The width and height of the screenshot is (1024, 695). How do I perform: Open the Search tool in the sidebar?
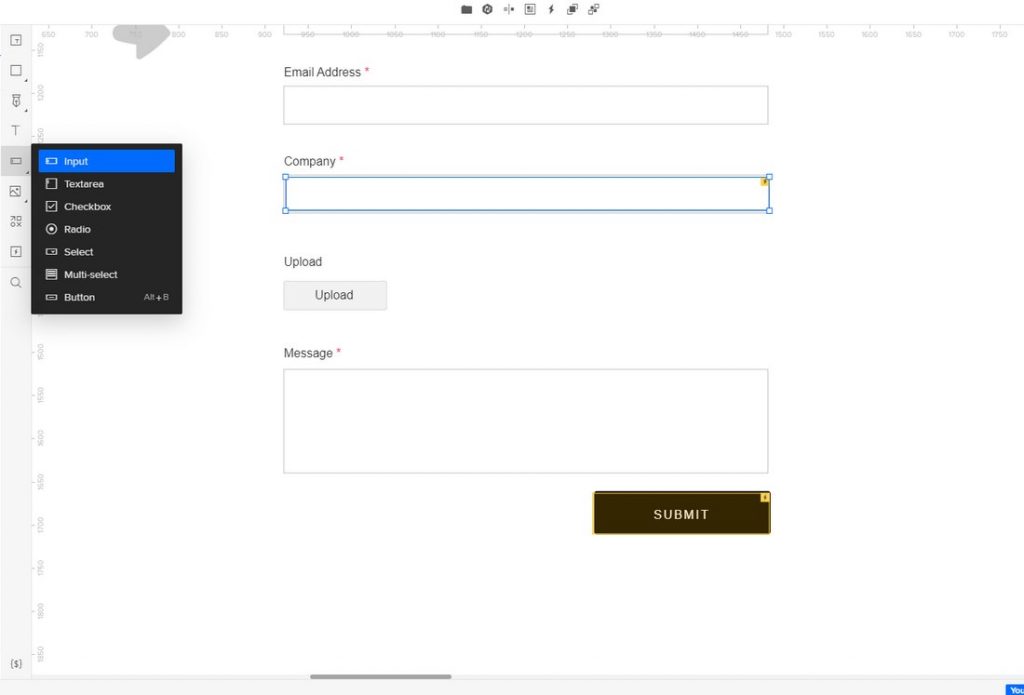(x=15, y=282)
